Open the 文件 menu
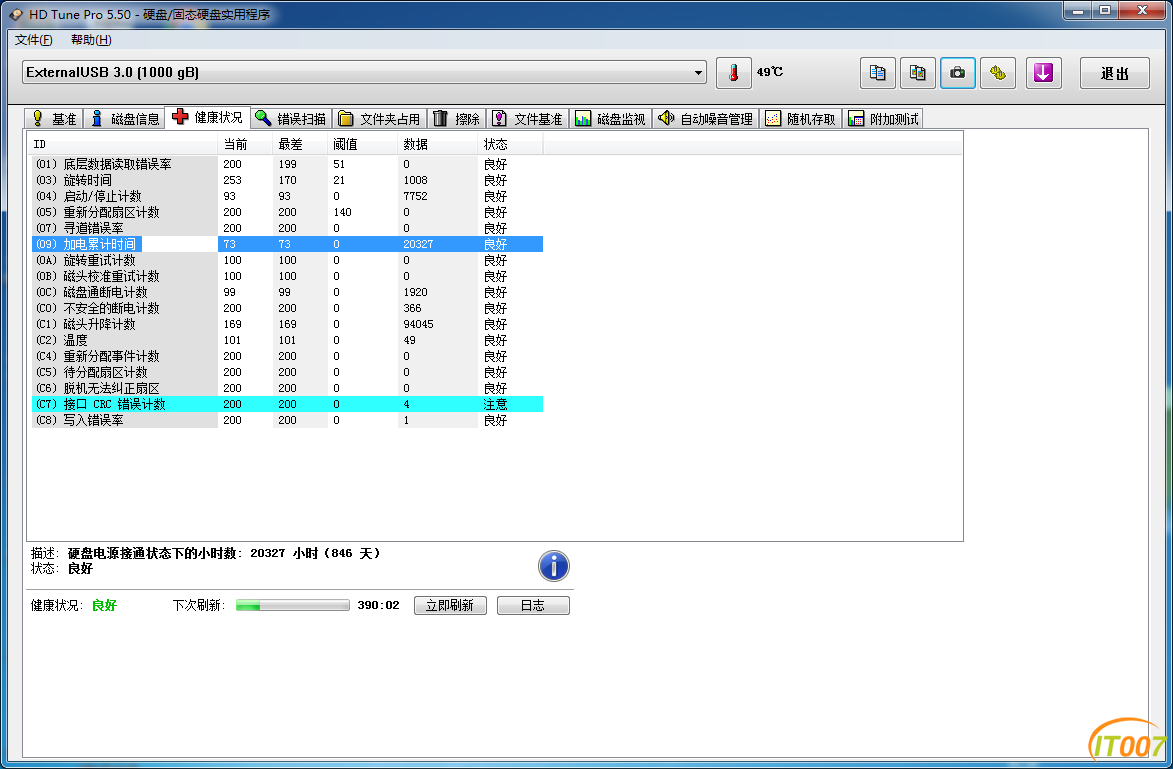 click(x=34, y=40)
